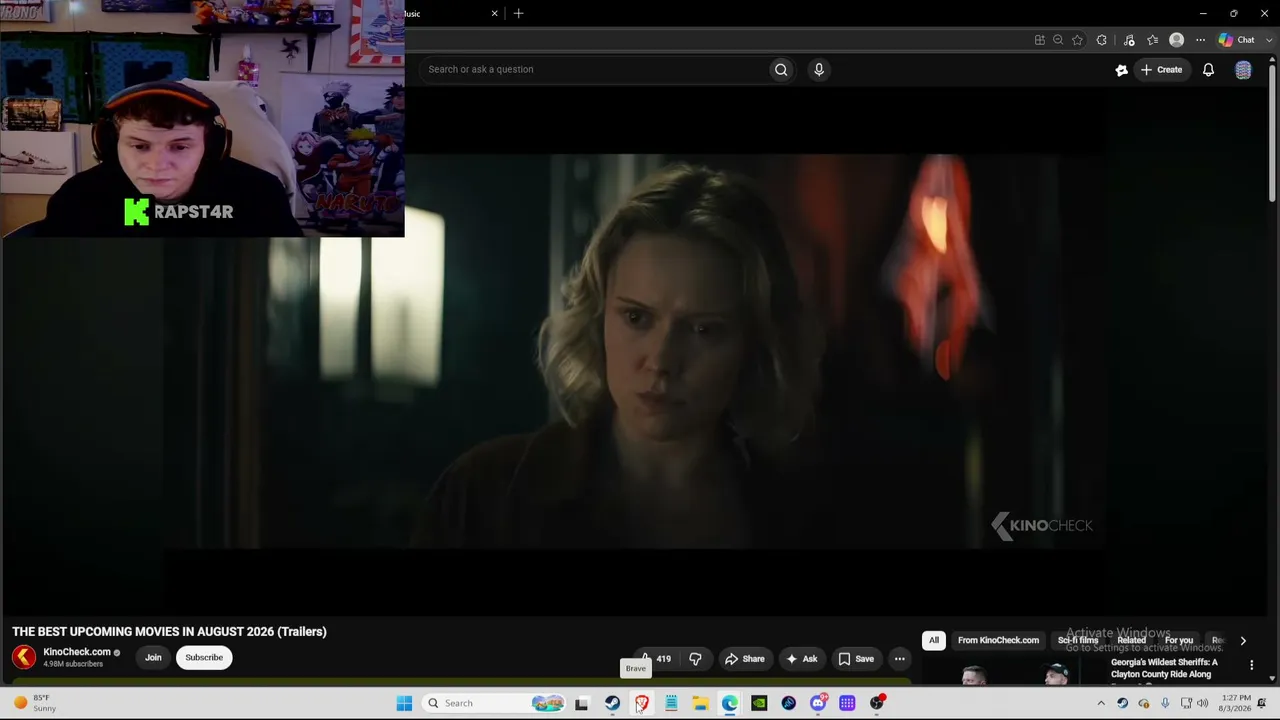Open the media control music icon
The image size is (1280, 720).
(1129, 40)
